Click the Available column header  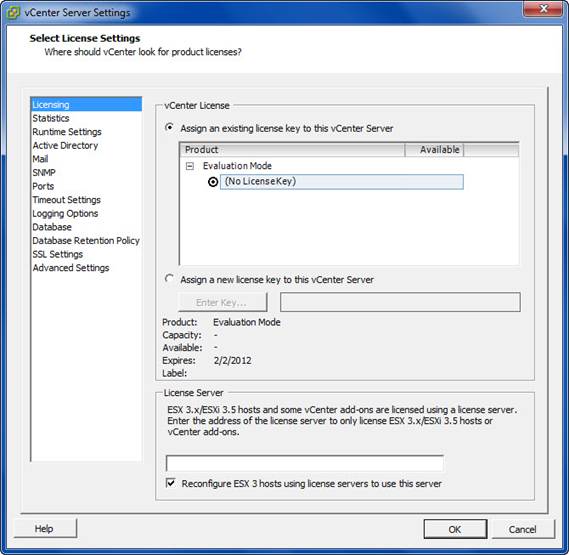tap(434, 150)
